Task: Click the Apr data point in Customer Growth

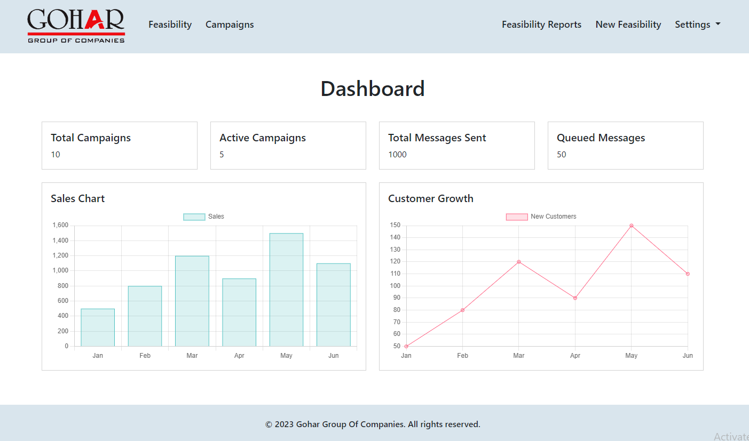Action: (575, 298)
